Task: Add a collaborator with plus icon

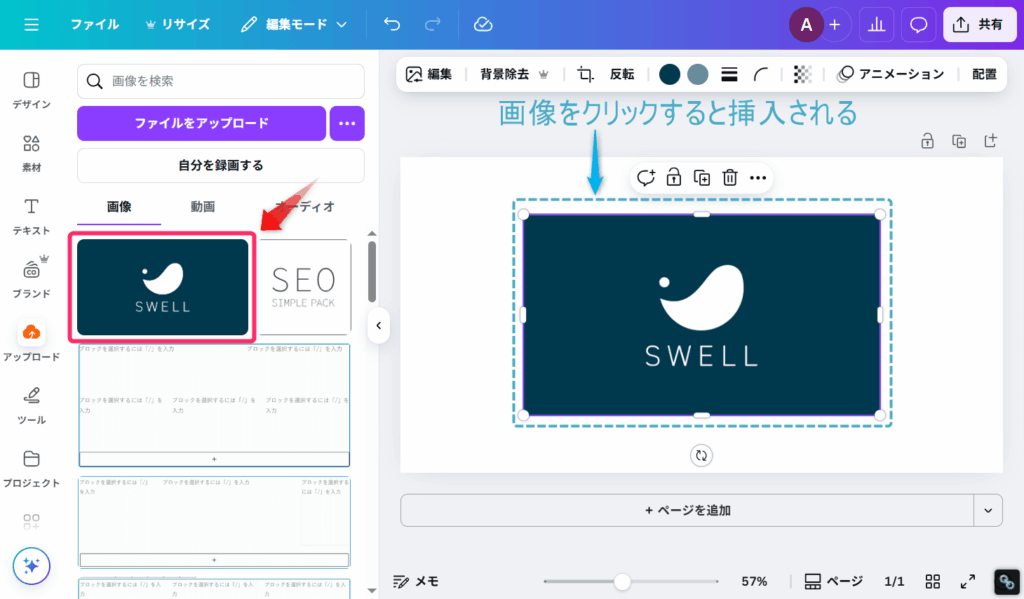Action: click(835, 25)
